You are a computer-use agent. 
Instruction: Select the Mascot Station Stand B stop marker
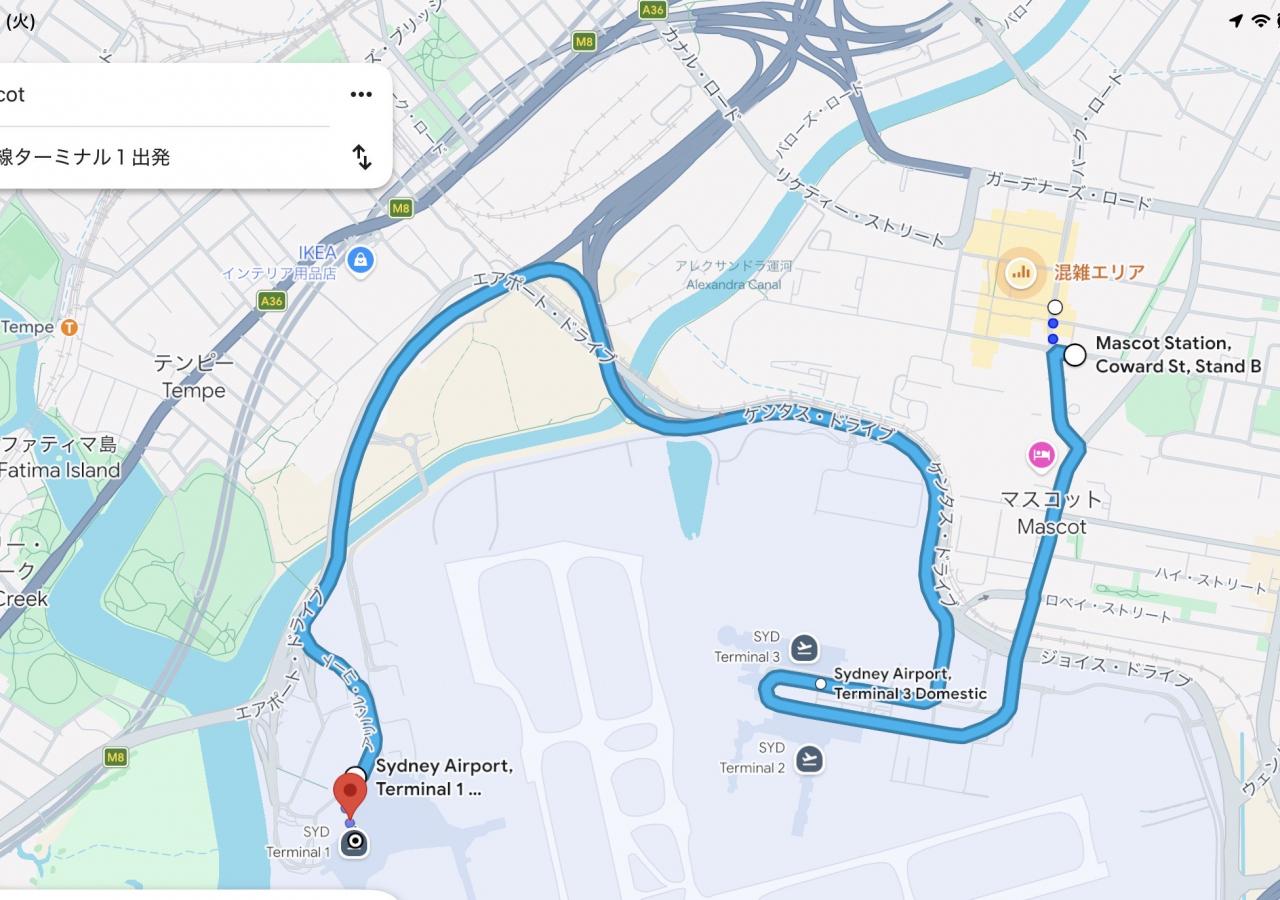(x=1075, y=355)
